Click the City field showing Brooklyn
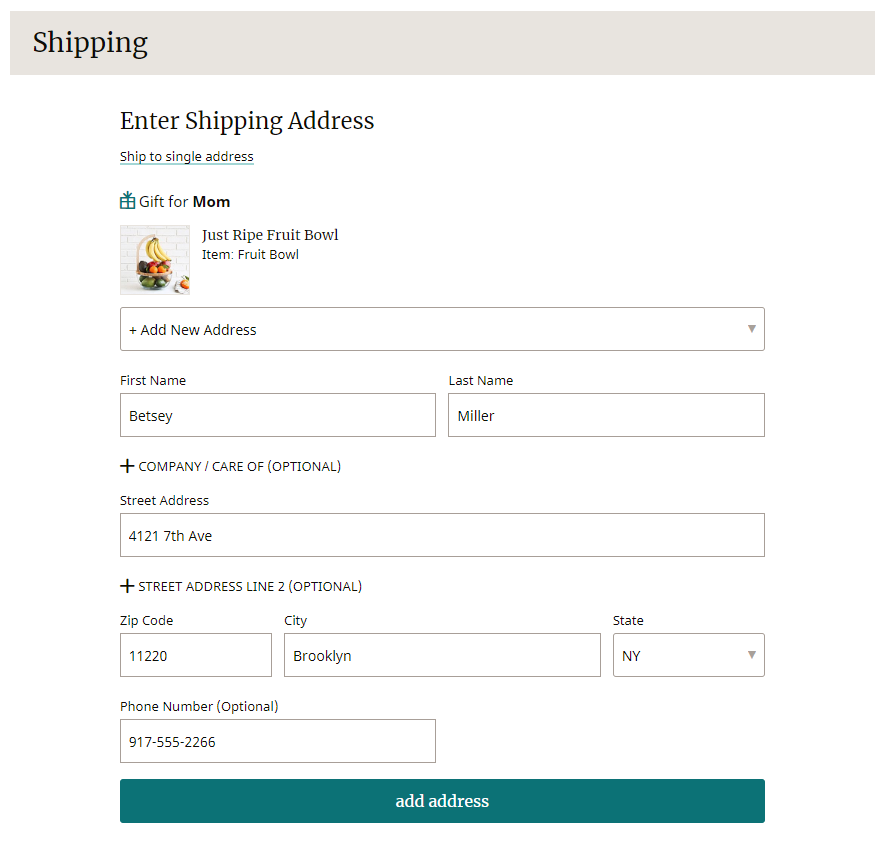 click(x=442, y=655)
